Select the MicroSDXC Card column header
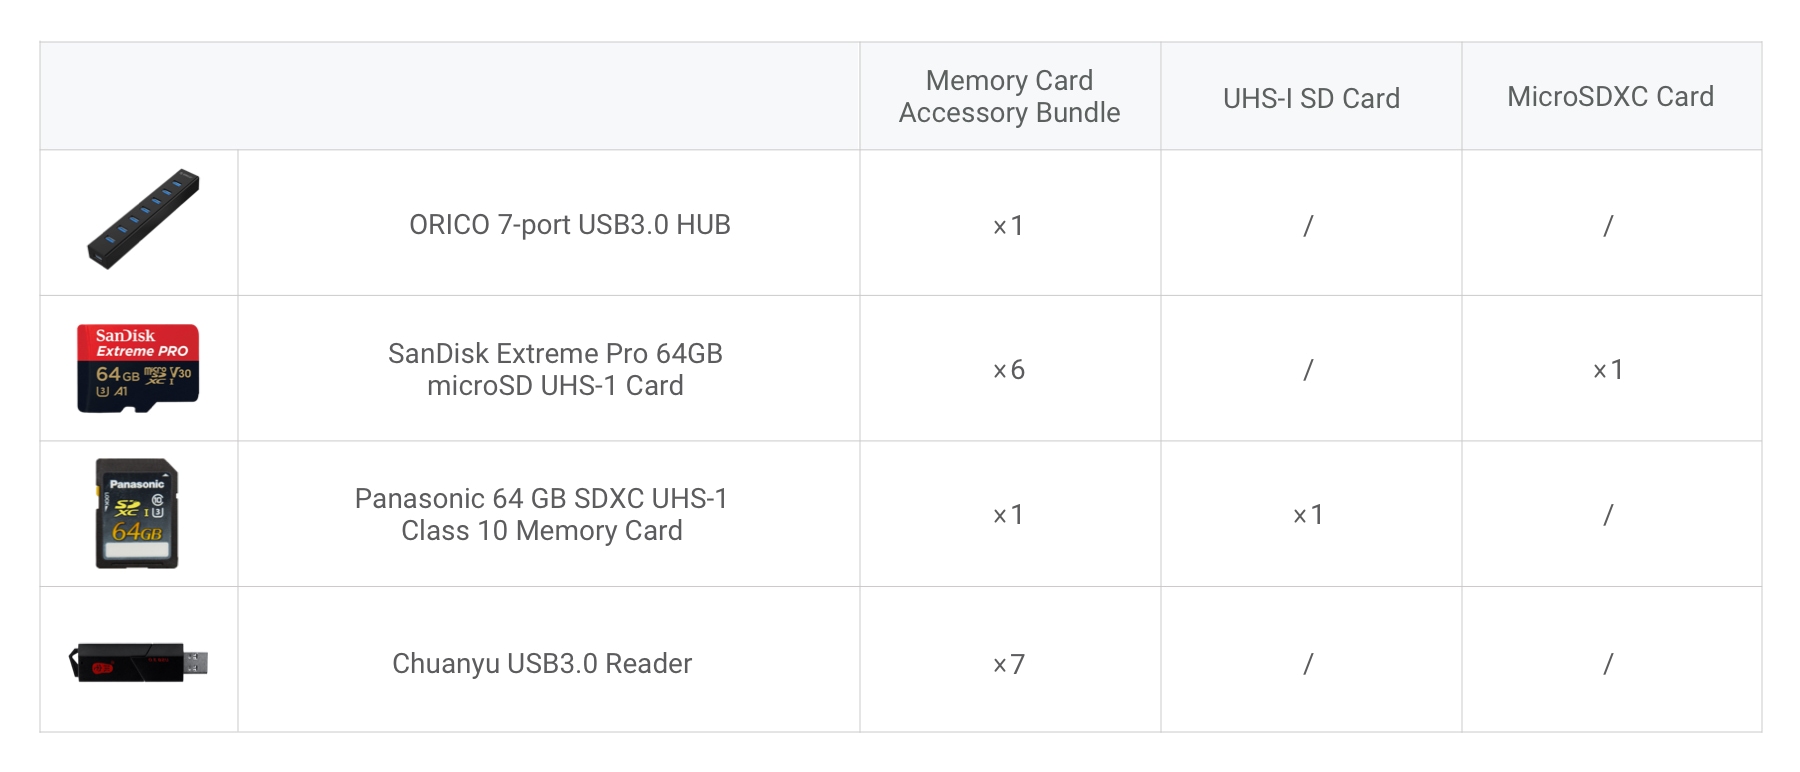 (1610, 96)
